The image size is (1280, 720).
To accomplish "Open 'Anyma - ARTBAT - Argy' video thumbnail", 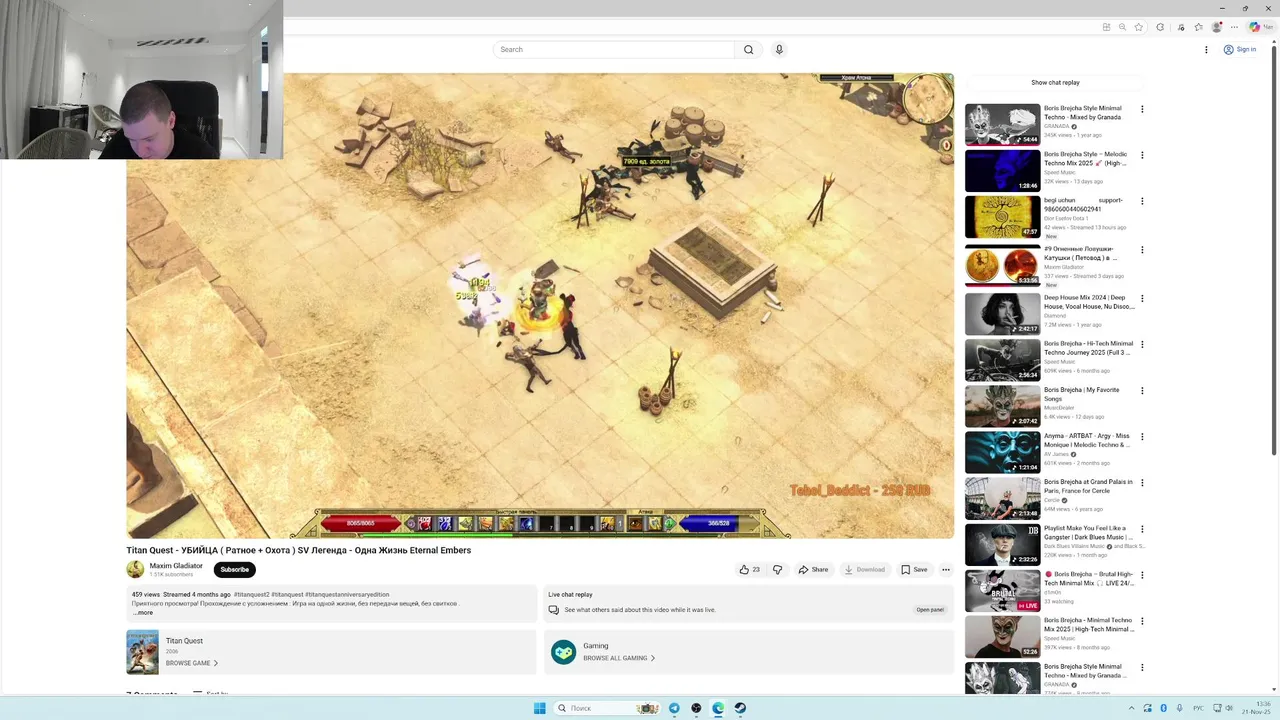I will tap(1002, 452).
